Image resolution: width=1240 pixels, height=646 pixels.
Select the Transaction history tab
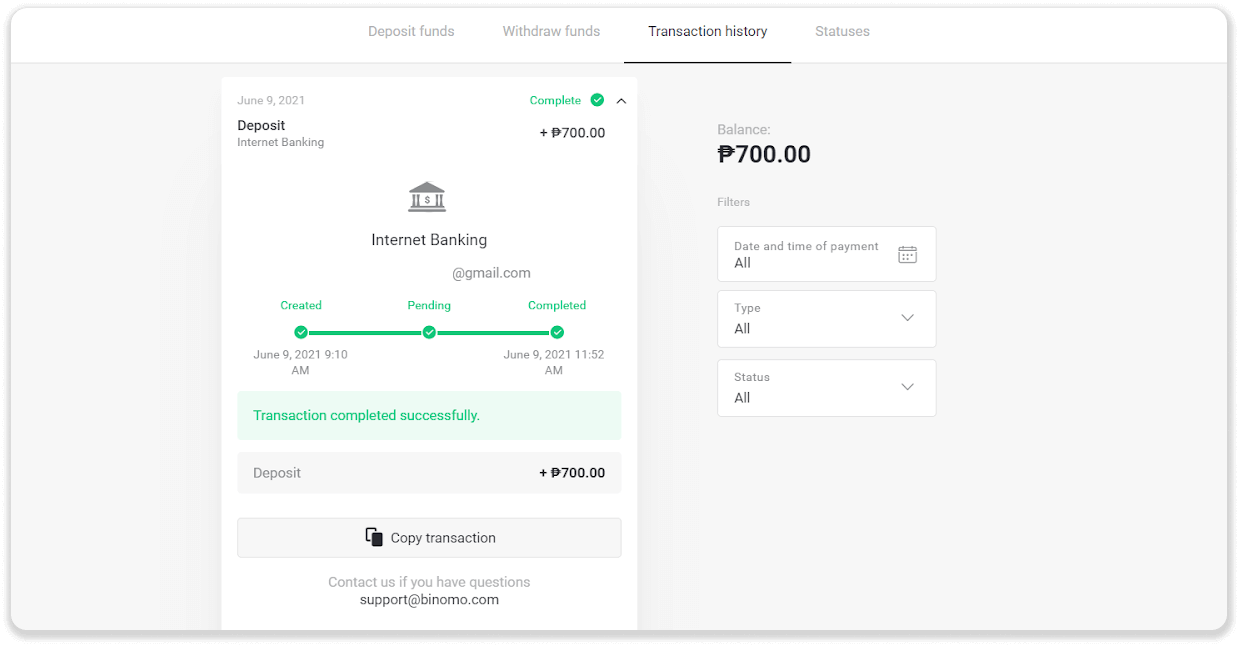point(707,31)
